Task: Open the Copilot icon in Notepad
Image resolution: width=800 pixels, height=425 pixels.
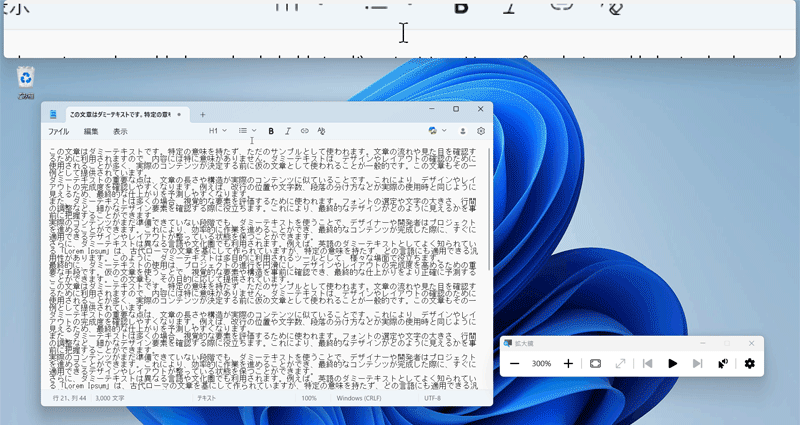Action: click(433, 131)
